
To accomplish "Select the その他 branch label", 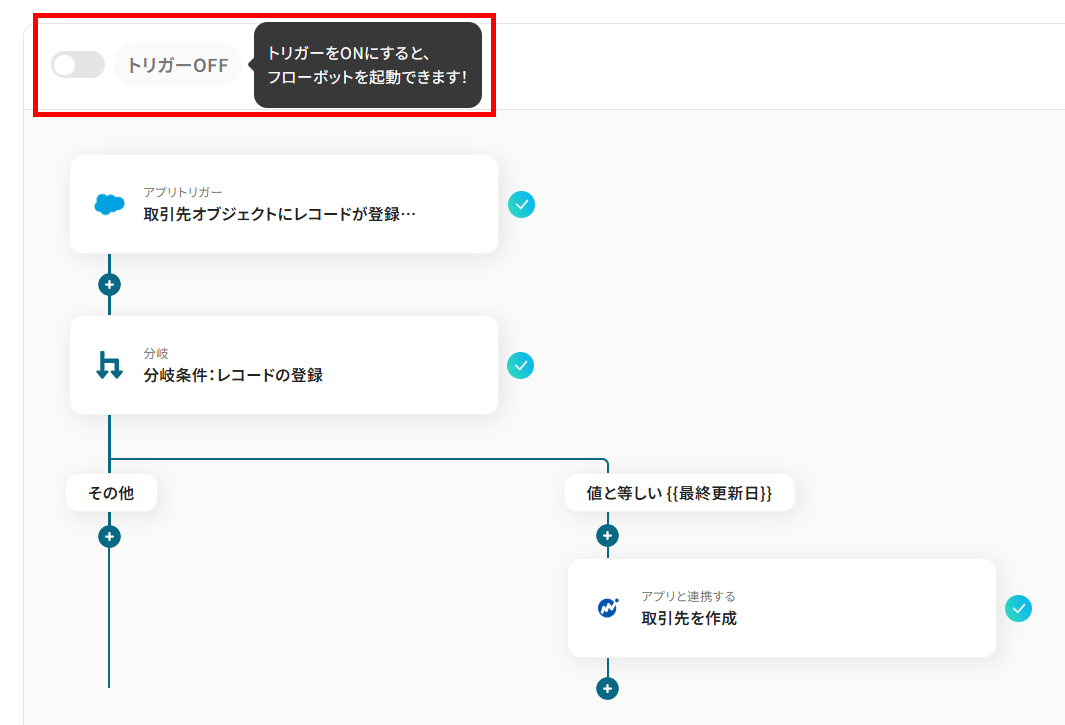I will pos(111,493).
